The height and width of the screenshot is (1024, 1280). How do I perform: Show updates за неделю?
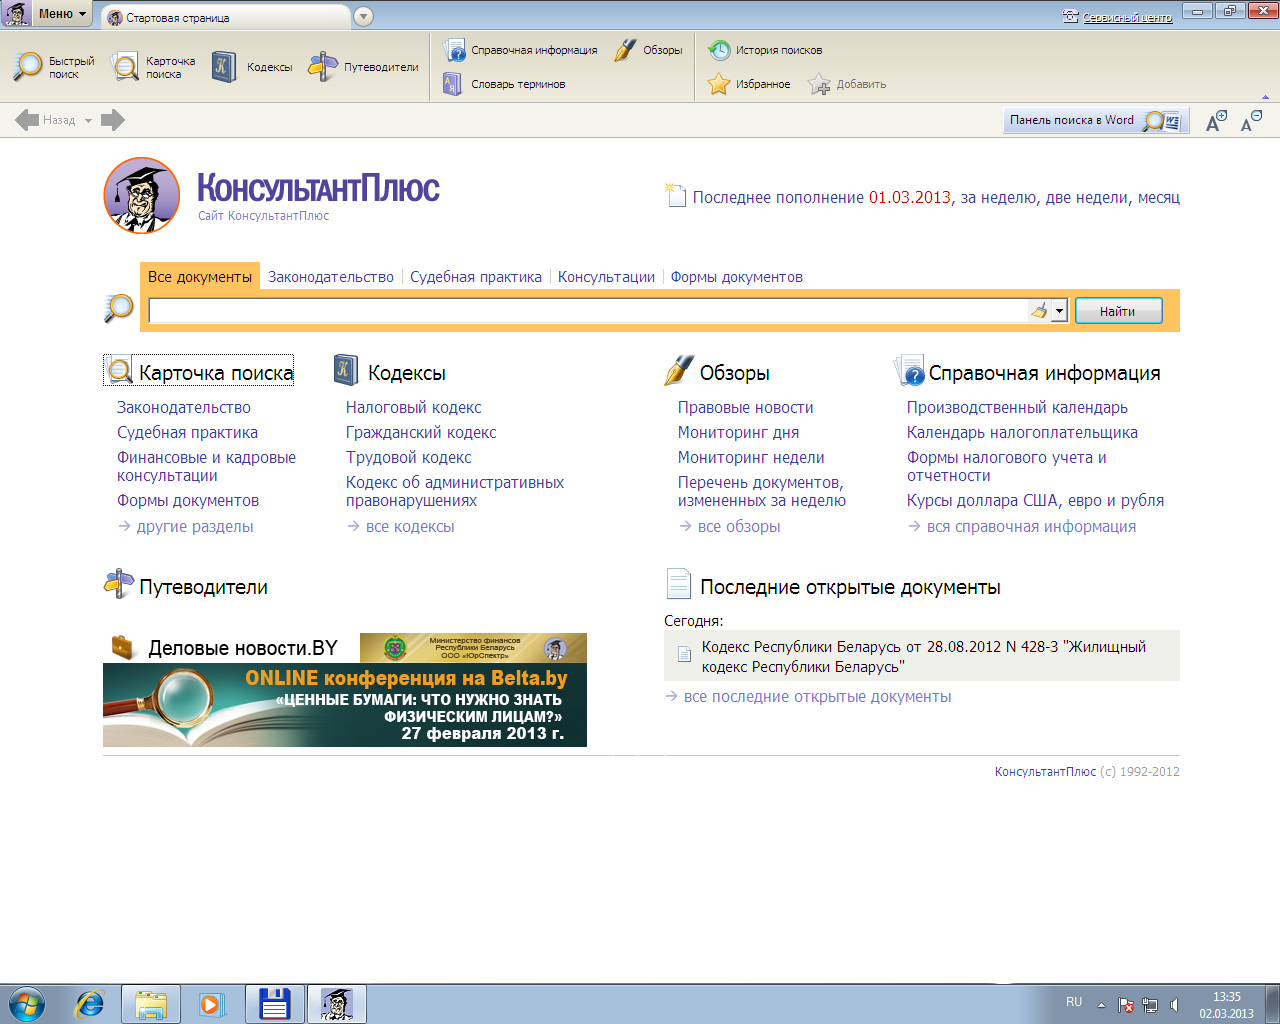(999, 198)
